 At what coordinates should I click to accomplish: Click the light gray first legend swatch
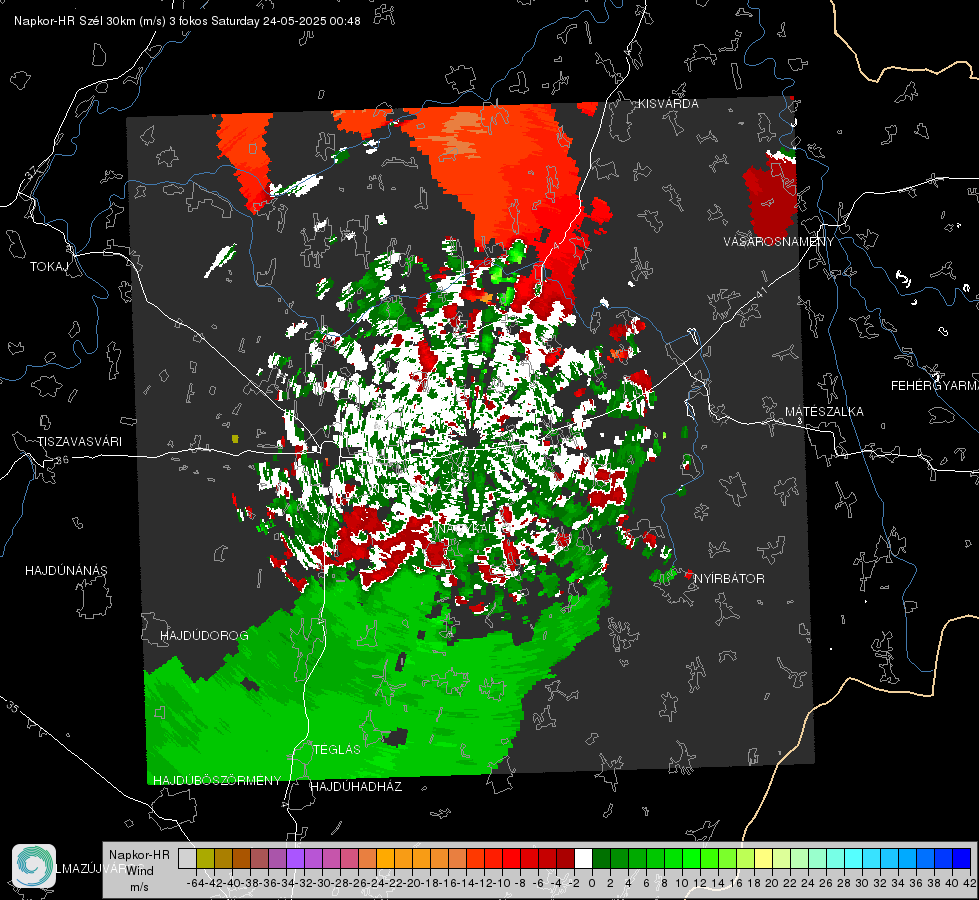pyautogui.click(x=187, y=859)
